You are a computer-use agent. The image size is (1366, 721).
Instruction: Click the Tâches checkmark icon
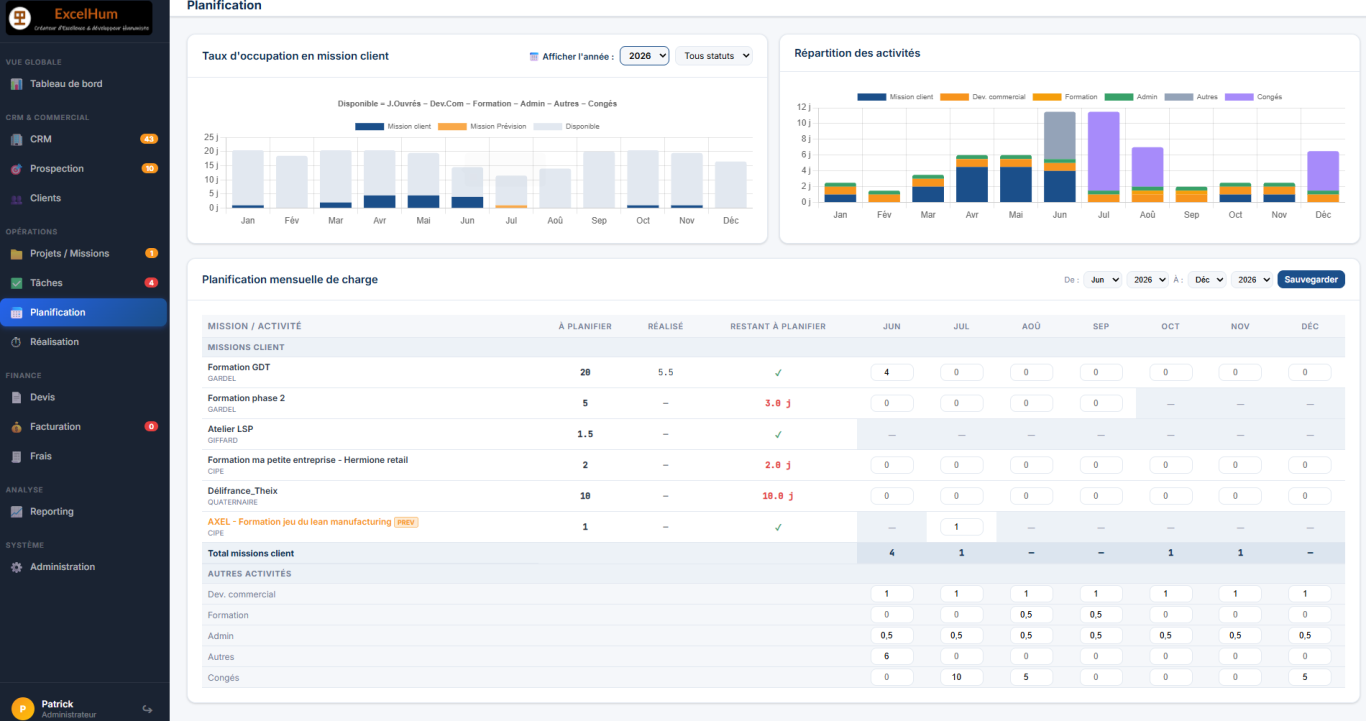click(16, 283)
